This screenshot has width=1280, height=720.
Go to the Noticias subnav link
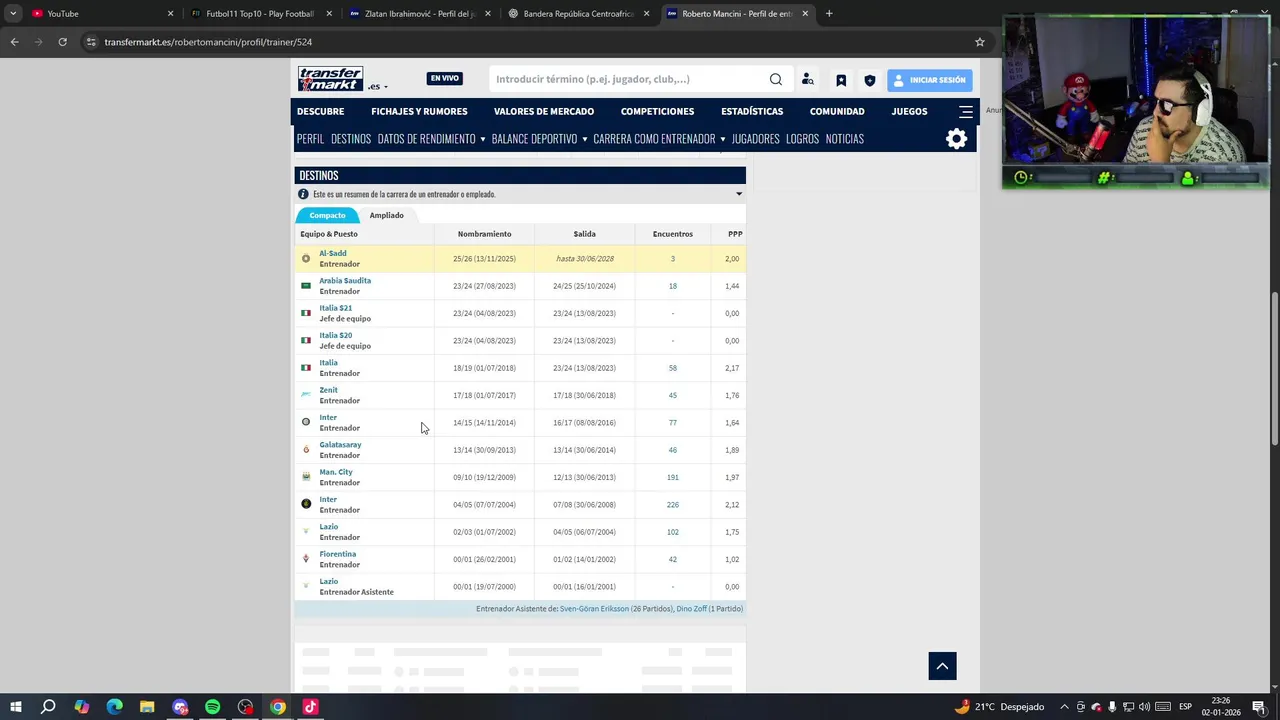pyautogui.click(x=844, y=139)
